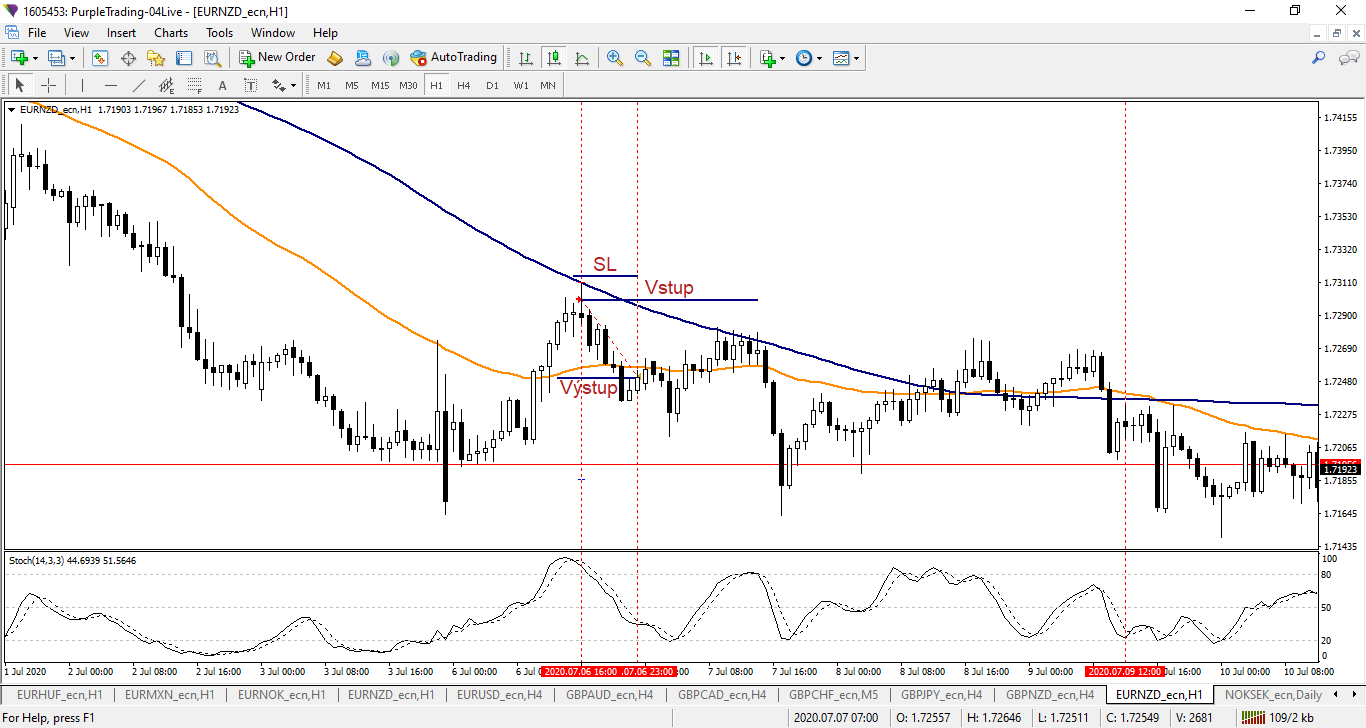This screenshot has width=1366, height=728.
Task: Click the New Order button
Action: [277, 58]
